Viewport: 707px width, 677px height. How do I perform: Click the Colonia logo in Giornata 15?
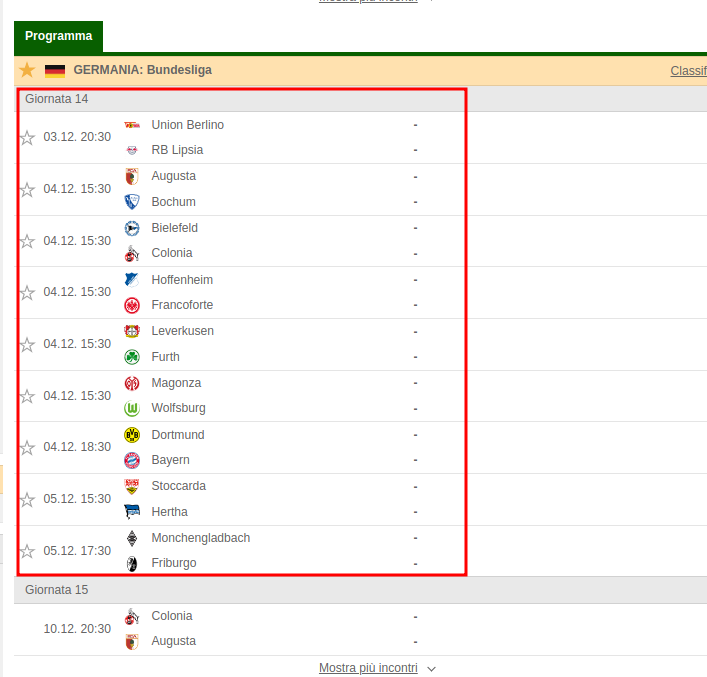[x=132, y=617]
